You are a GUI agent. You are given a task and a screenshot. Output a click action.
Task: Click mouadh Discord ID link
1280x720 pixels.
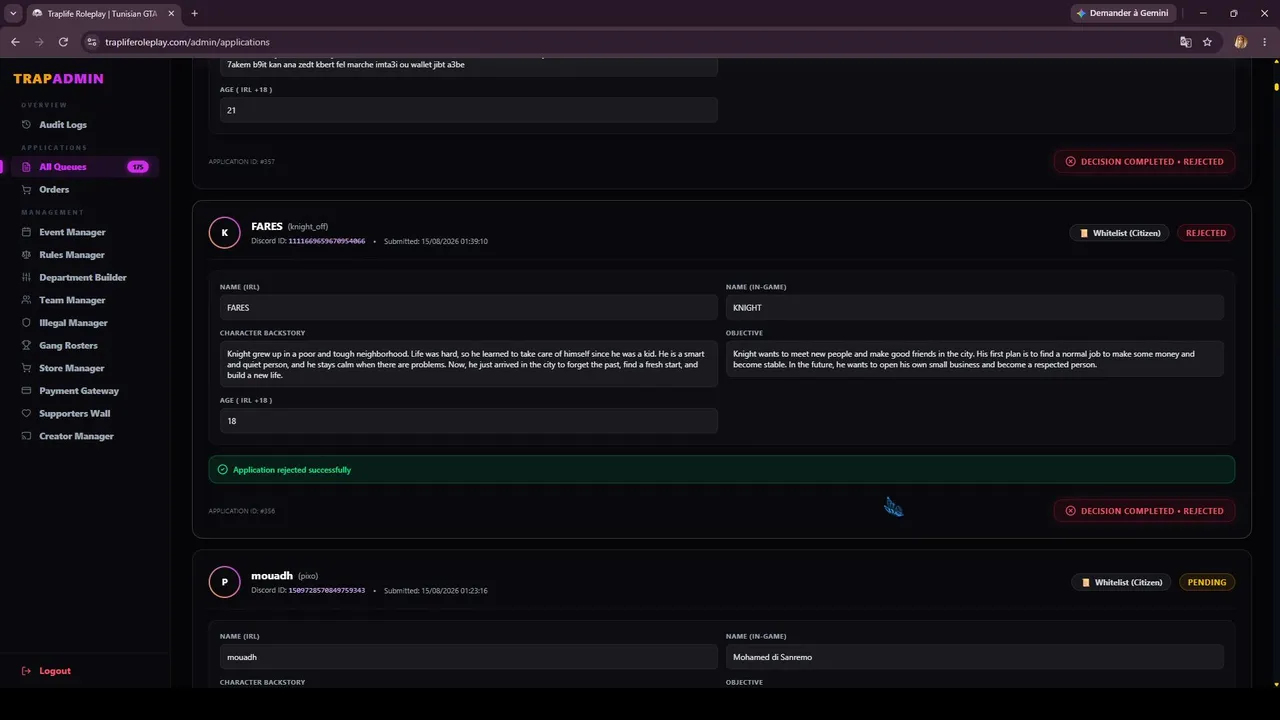click(327, 590)
